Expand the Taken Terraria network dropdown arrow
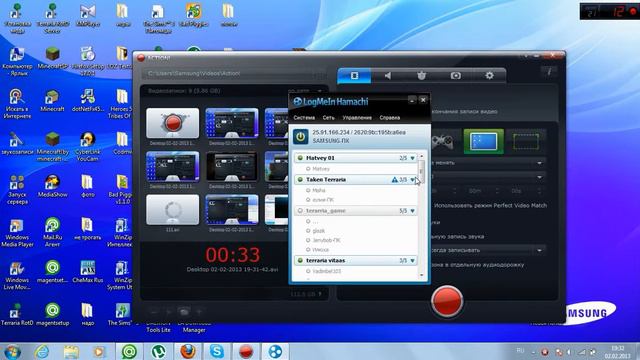The width and height of the screenshot is (640, 360). 413,180
